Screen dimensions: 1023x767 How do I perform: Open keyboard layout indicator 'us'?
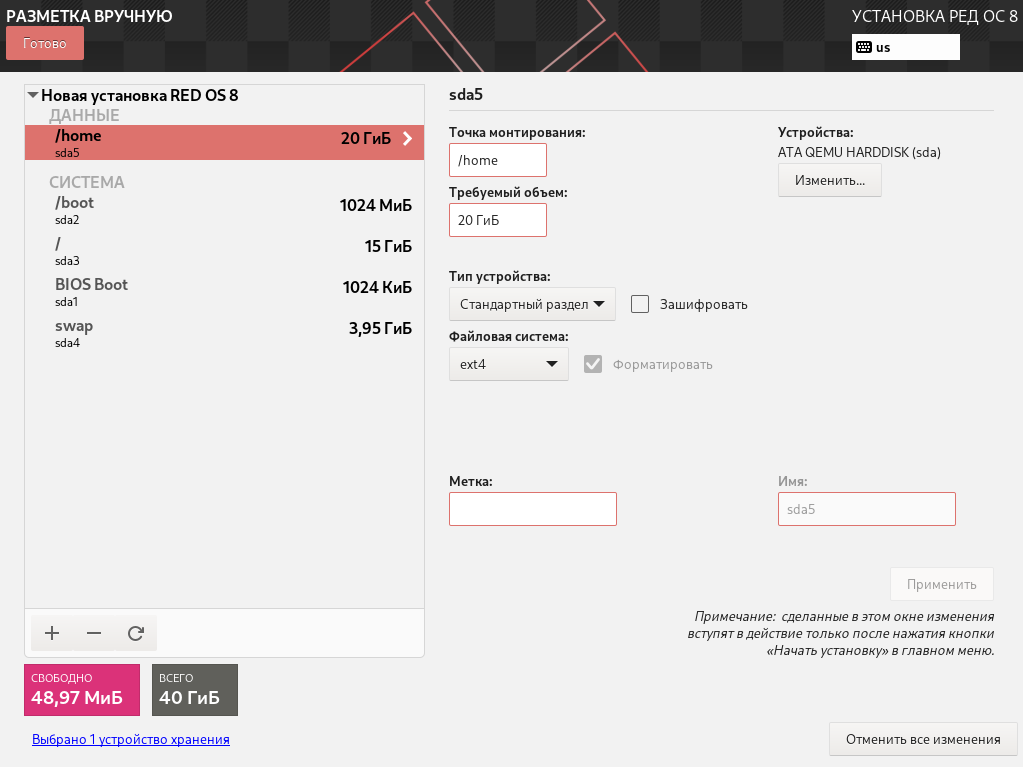tap(906, 47)
